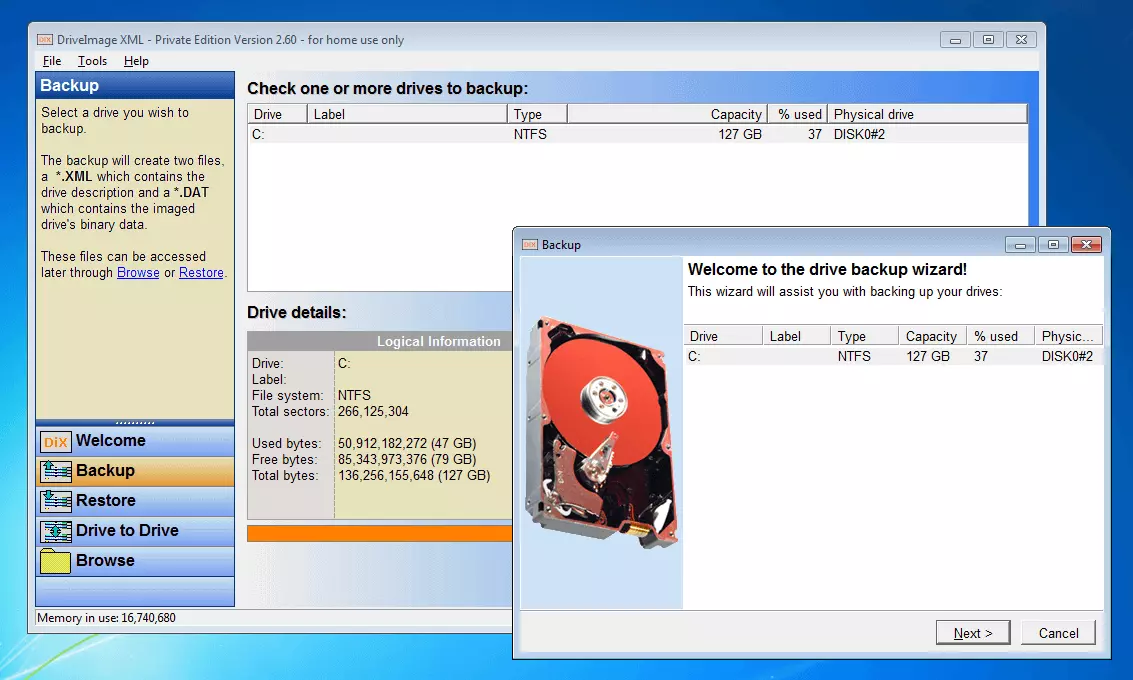
Task: Select the Welcome label in sidebar
Action: 111,441
